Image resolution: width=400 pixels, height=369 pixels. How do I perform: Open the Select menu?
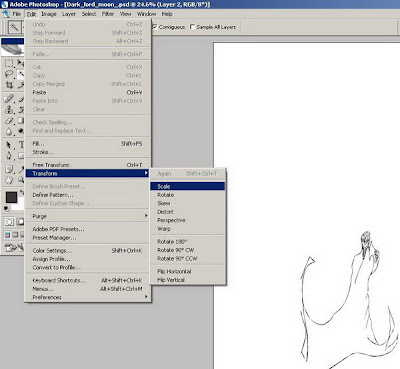click(89, 14)
